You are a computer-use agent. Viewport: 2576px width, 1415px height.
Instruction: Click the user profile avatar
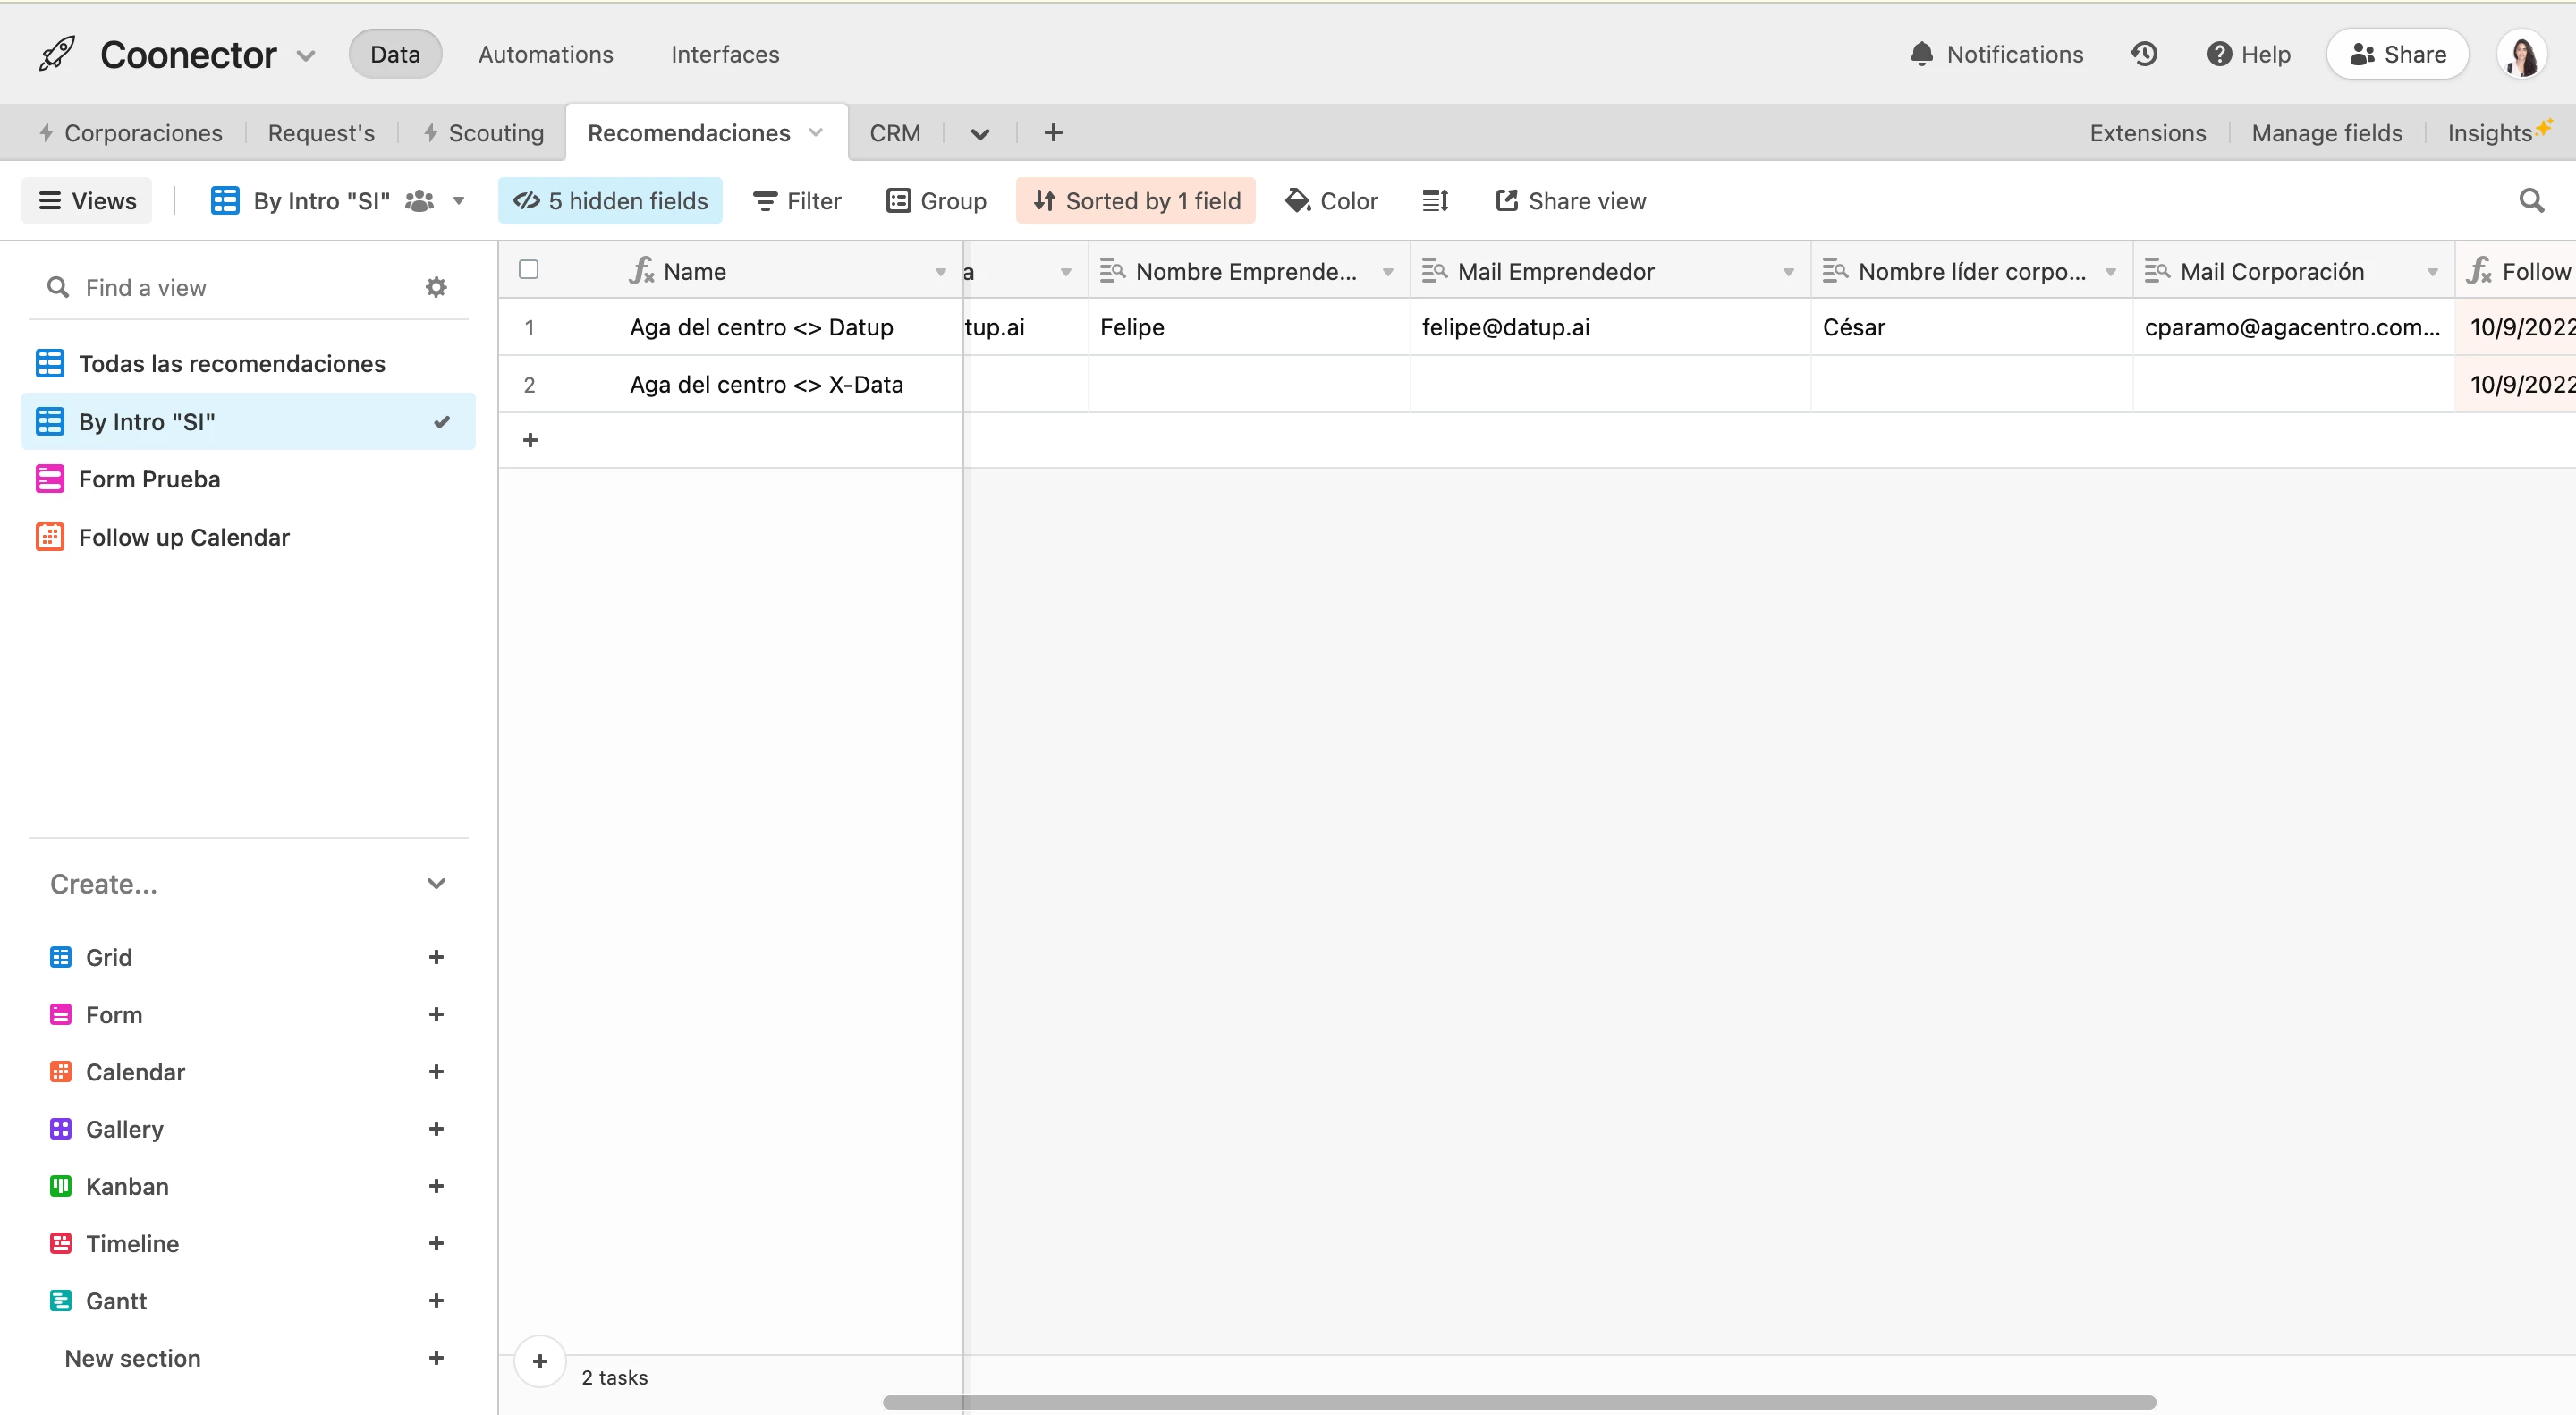pyautogui.click(x=2521, y=54)
